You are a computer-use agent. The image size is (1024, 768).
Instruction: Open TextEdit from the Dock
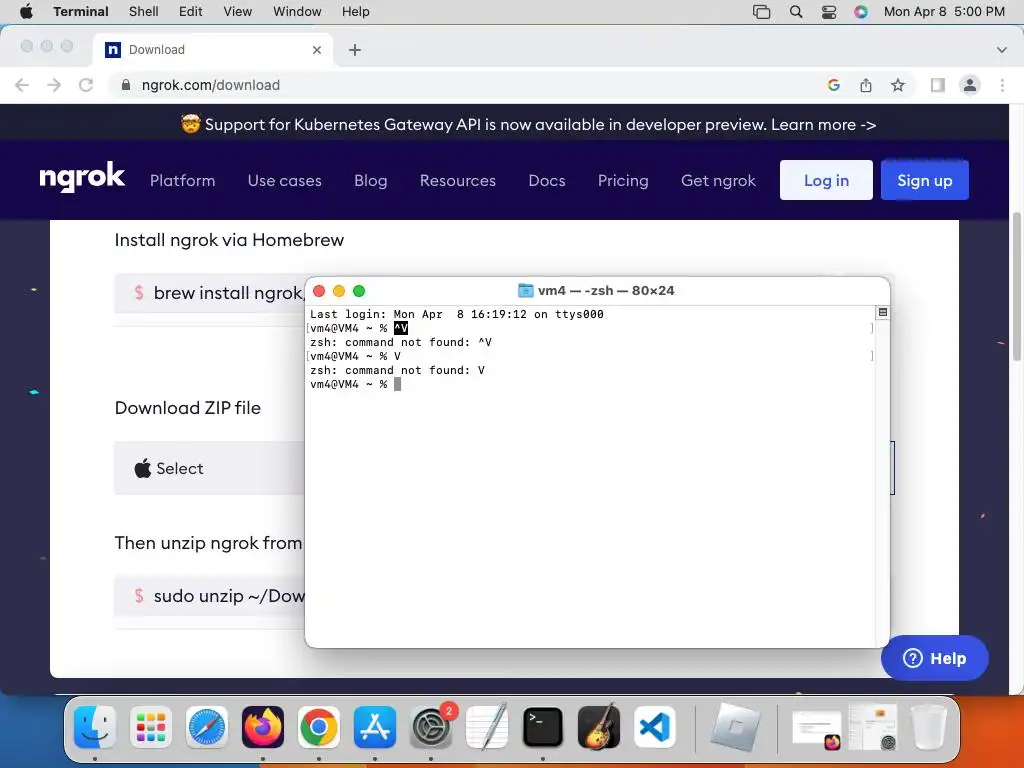click(x=487, y=727)
